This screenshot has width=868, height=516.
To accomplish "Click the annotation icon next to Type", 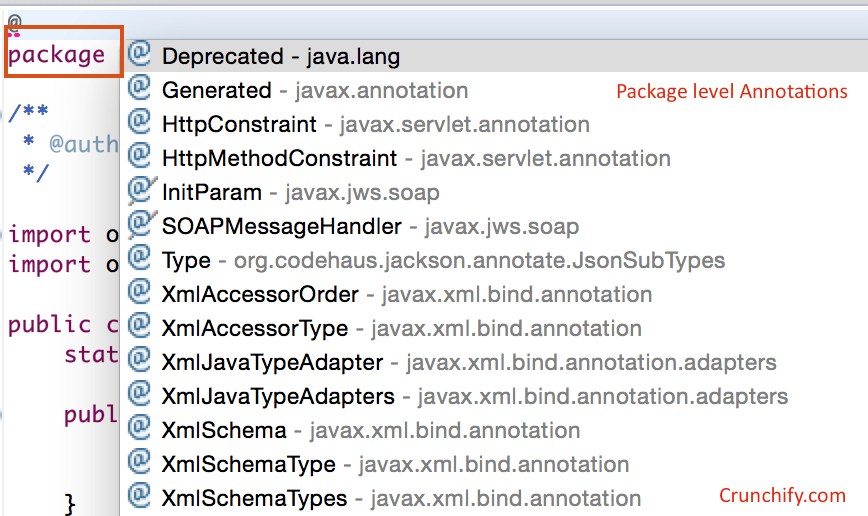I will coord(140,260).
